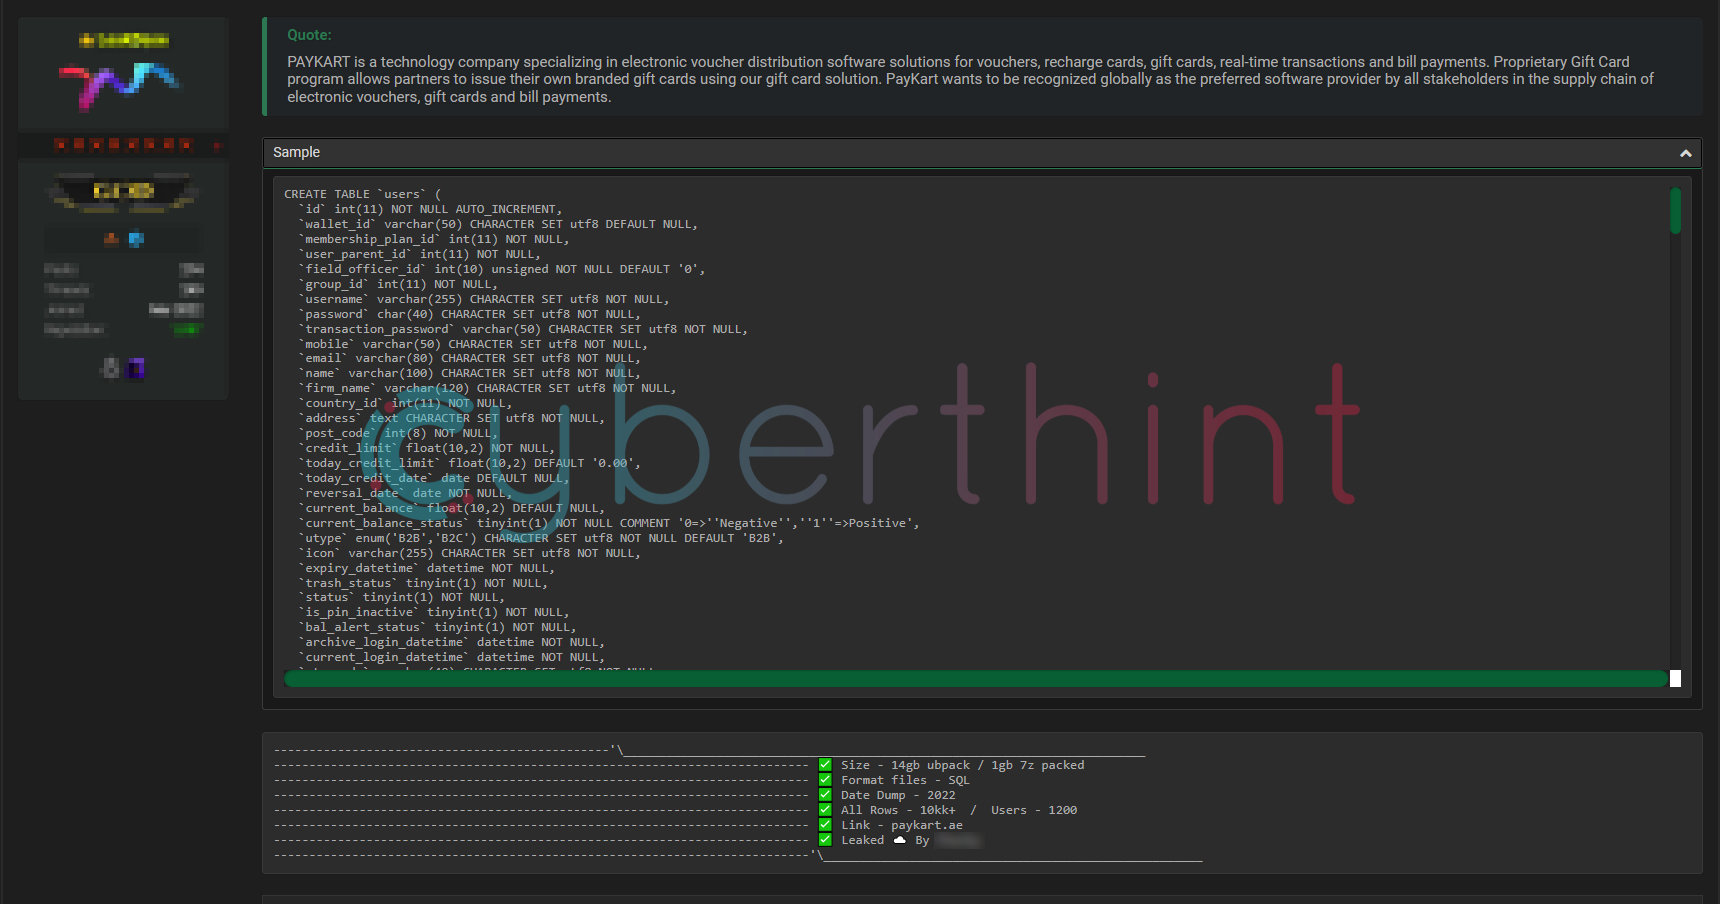
Task: Click the "Date Dump - 2022" text
Action: 898,795
